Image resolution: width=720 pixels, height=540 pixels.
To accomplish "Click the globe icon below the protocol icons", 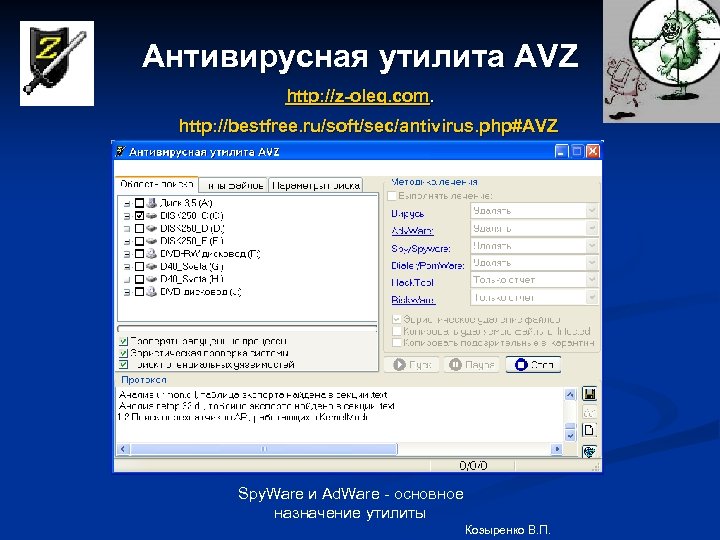I will point(589,451).
